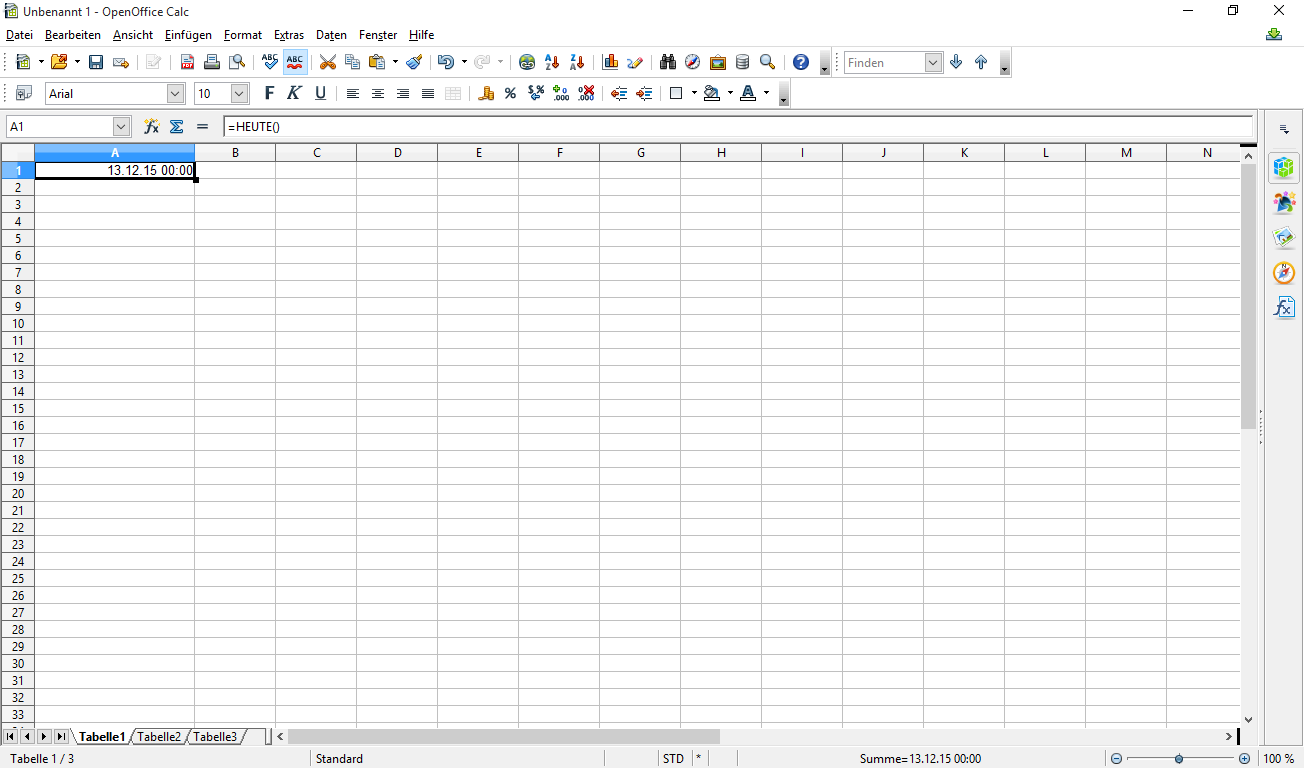Expand the Name Box cell reference dropdown
Image resolution: width=1304 pixels, height=768 pixels.
pyautogui.click(x=122, y=127)
